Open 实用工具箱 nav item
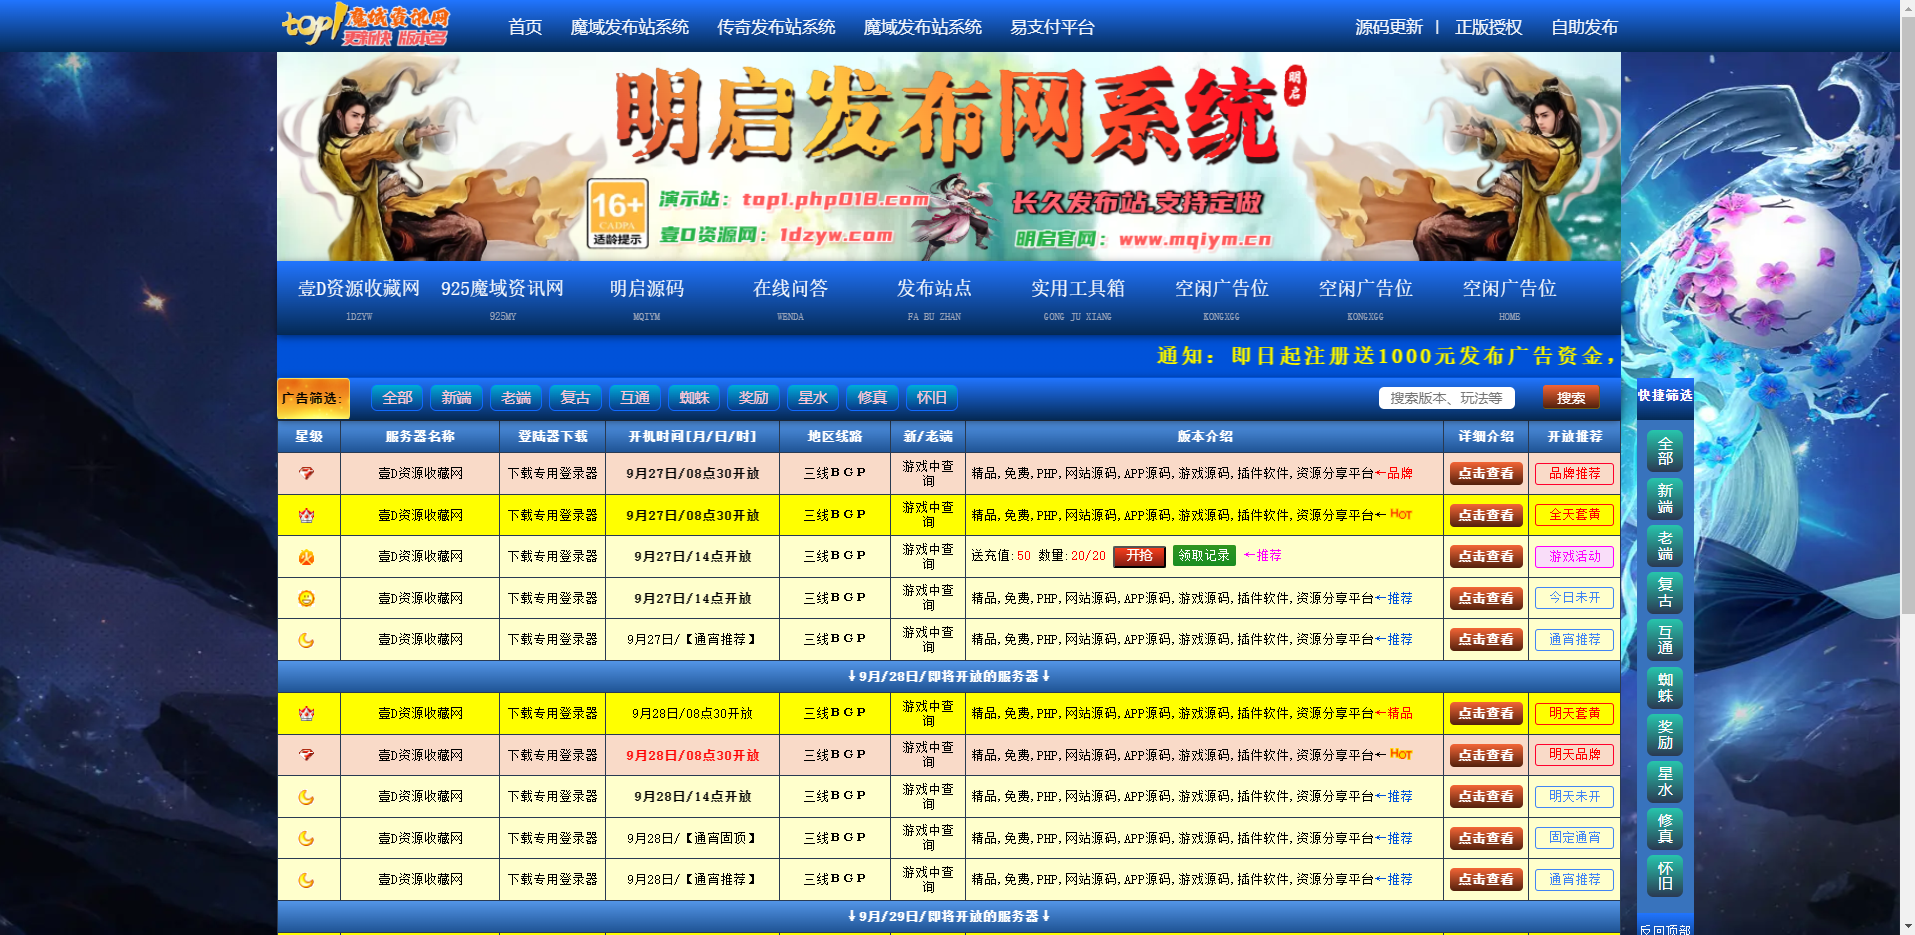 pos(1078,298)
